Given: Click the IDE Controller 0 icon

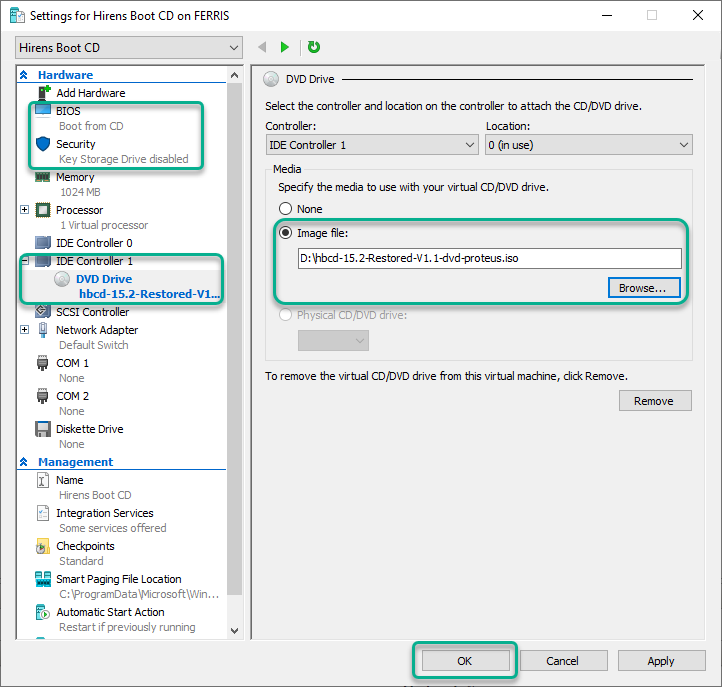Looking at the screenshot, I should [x=43, y=243].
